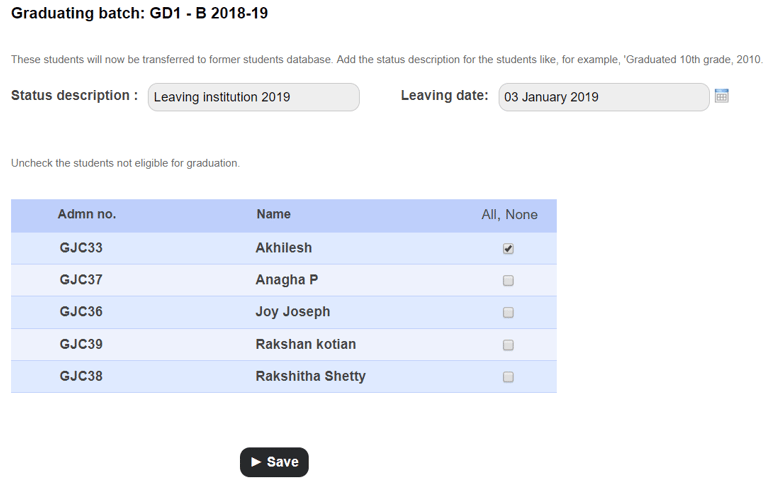768x485 pixels.
Task: Enable the Joy Joseph graduation checkbox
Action: click(508, 313)
